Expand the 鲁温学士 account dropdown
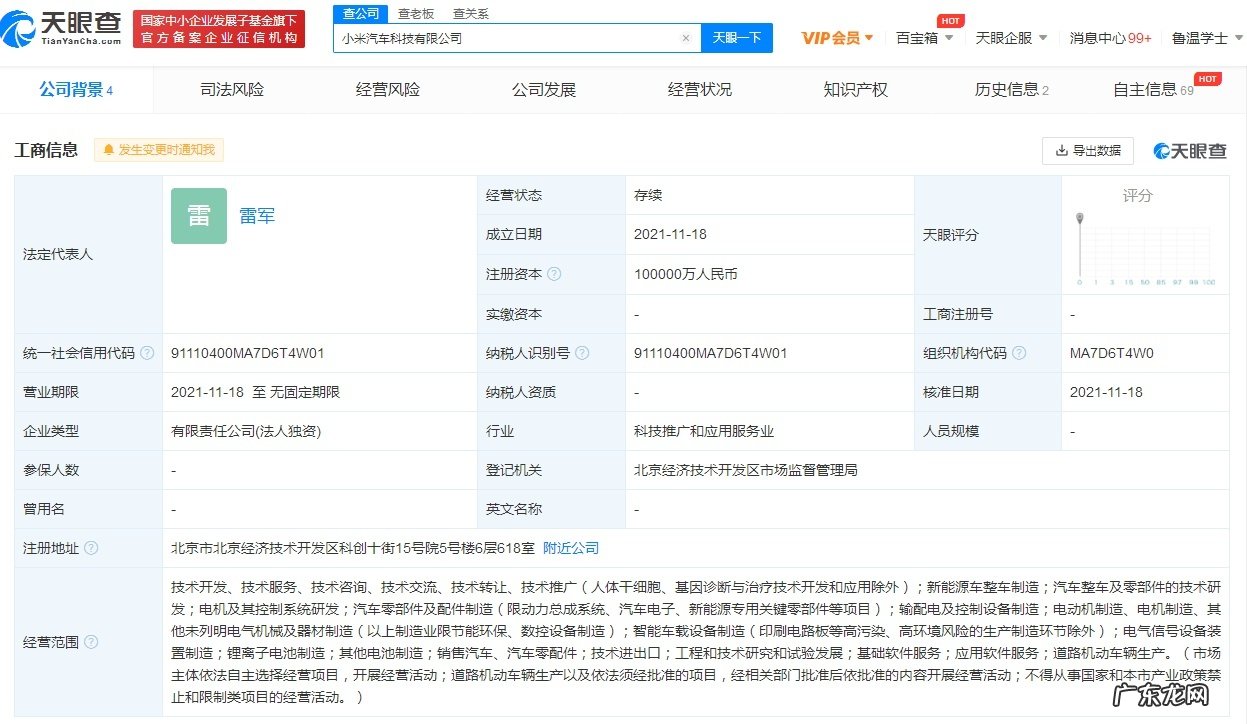 1204,36
